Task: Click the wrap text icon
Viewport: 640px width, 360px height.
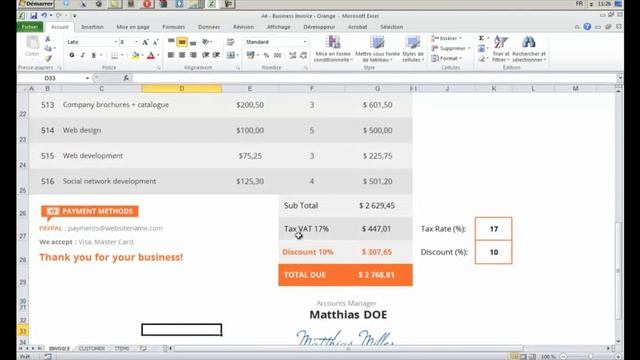Action: click(231, 42)
